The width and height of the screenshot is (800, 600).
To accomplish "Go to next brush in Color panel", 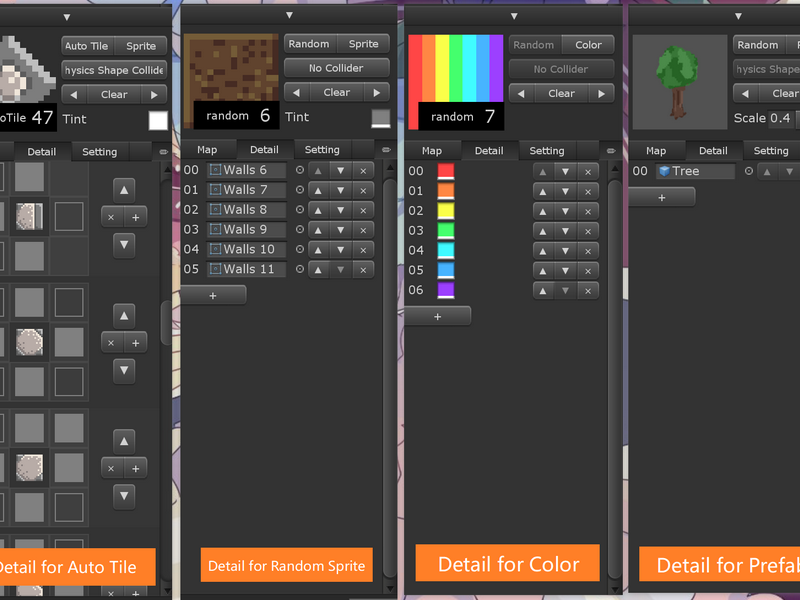I will (602, 94).
